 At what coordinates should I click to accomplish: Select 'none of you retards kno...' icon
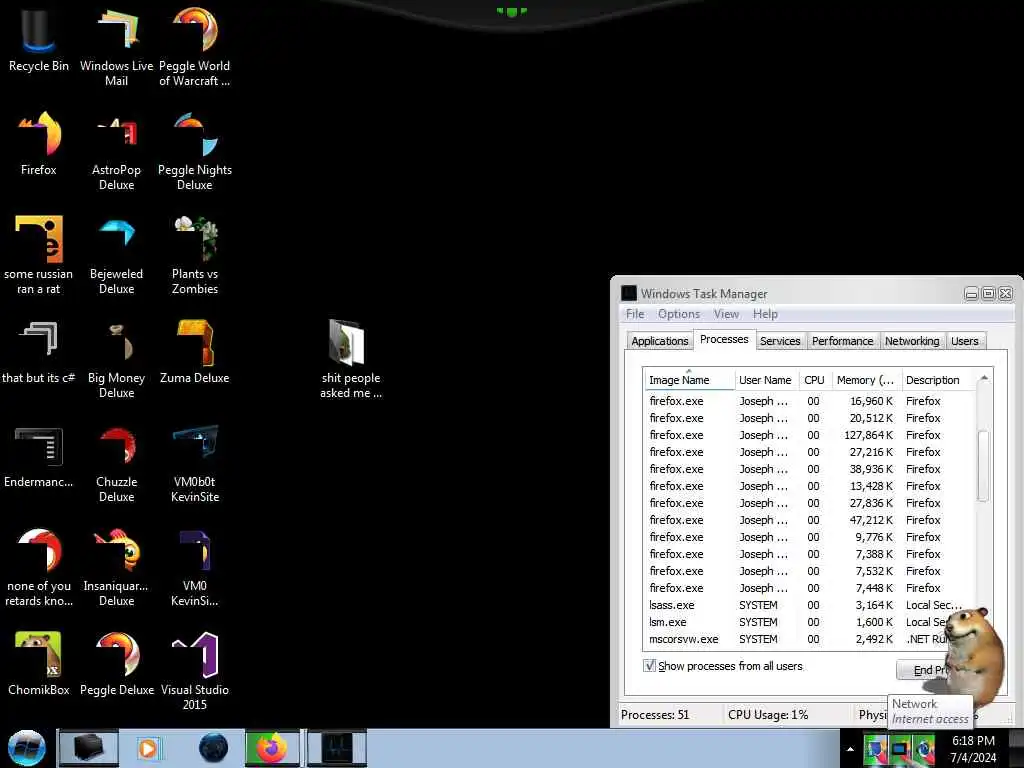tap(39, 567)
